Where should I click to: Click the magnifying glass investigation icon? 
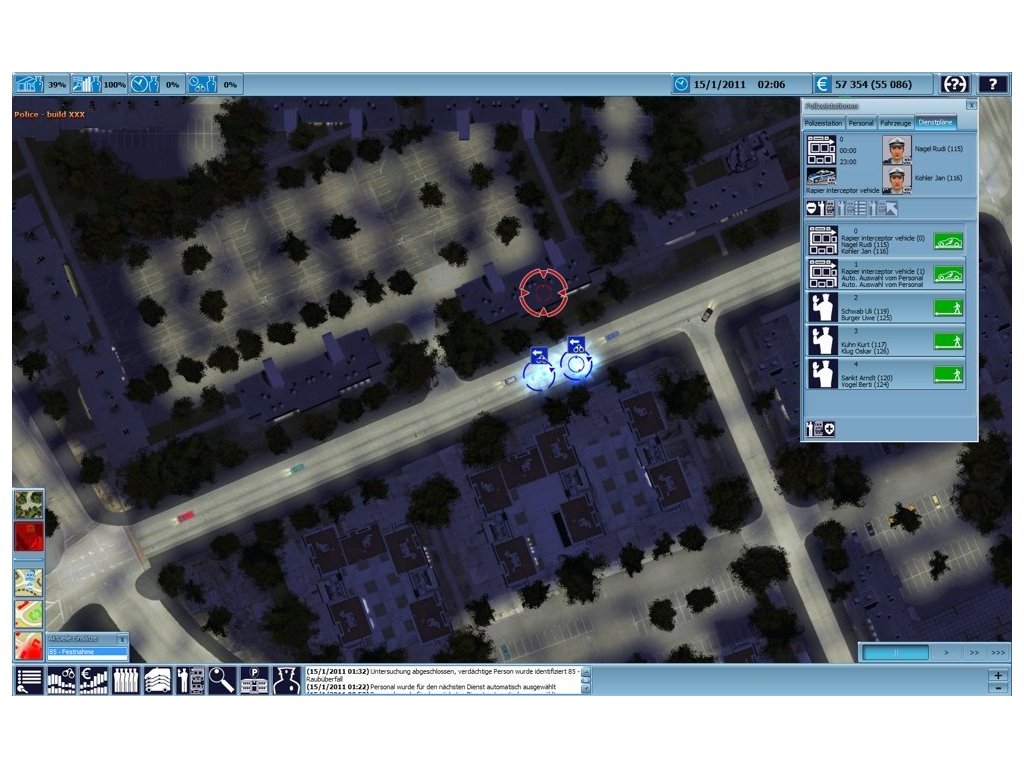point(222,680)
